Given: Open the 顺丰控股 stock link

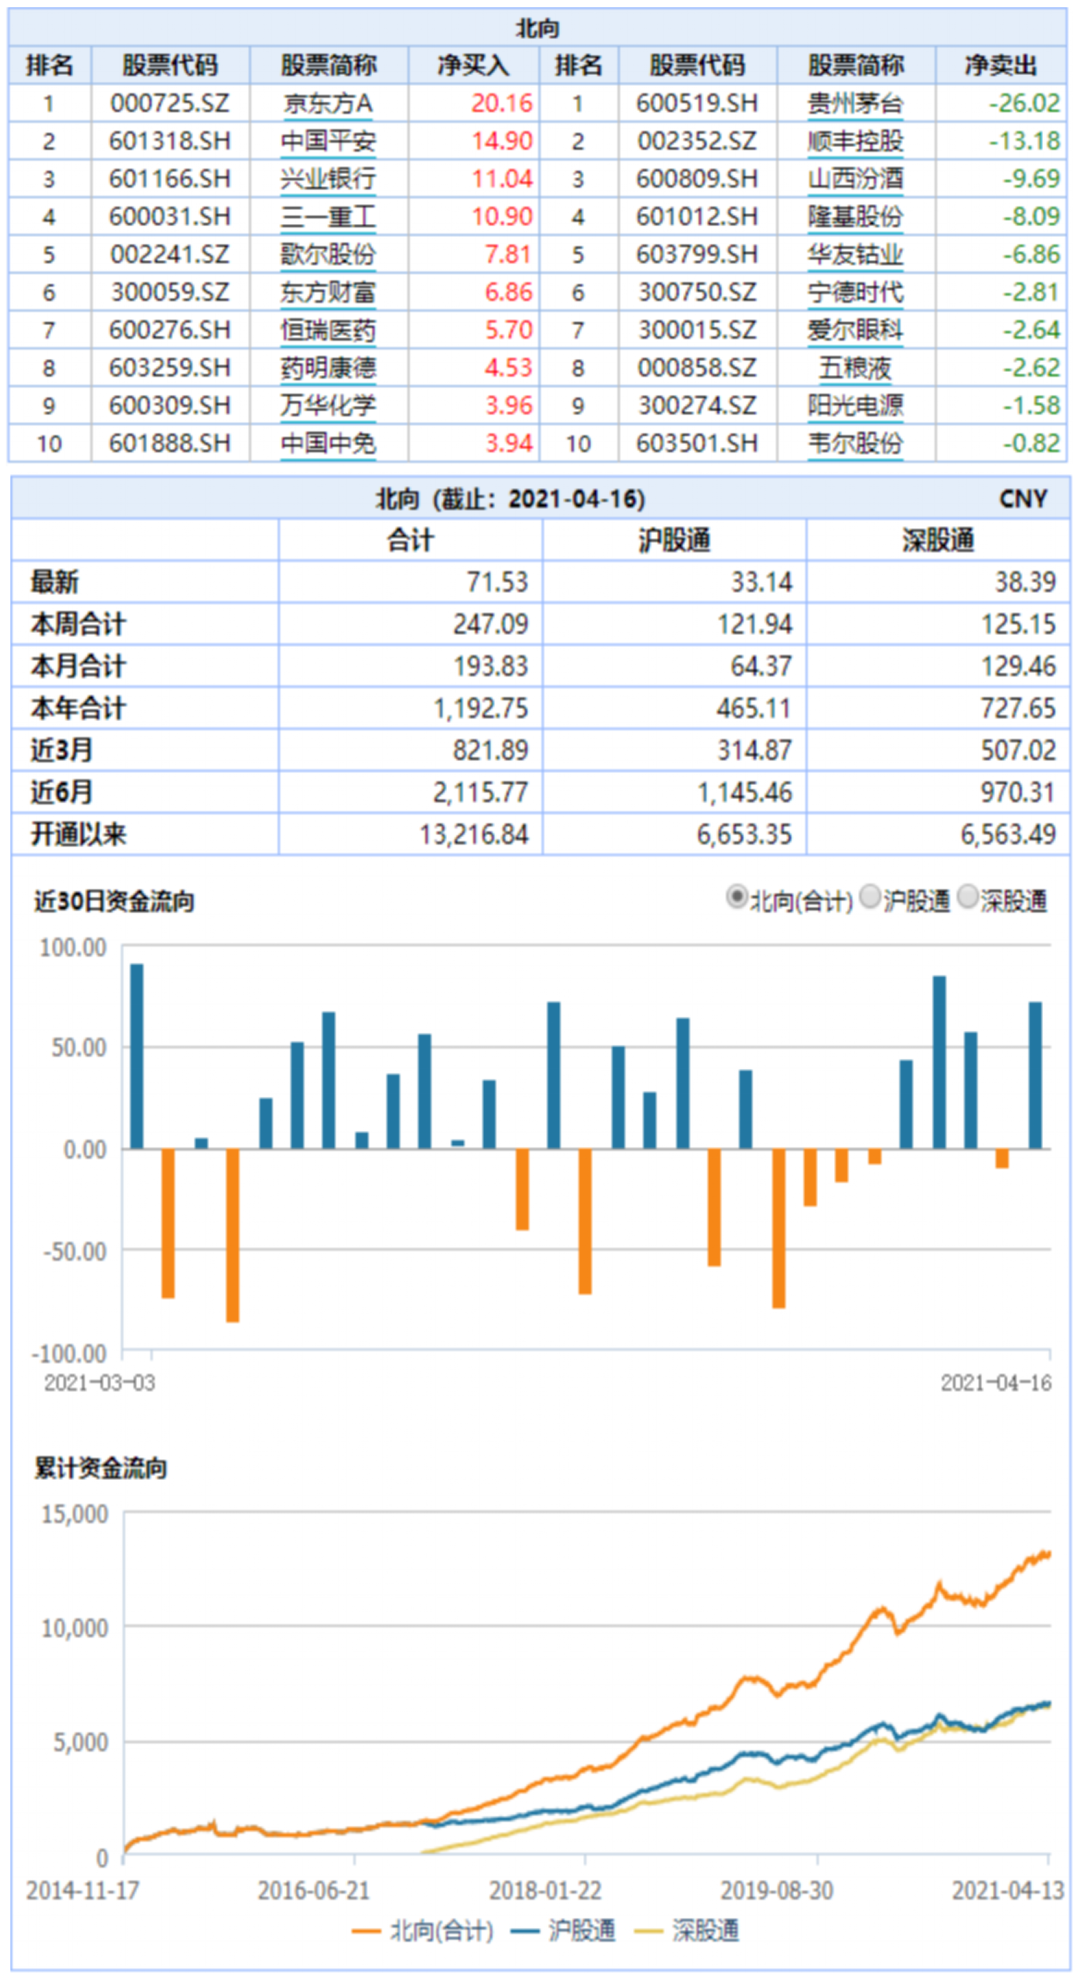Looking at the screenshot, I should click(856, 142).
